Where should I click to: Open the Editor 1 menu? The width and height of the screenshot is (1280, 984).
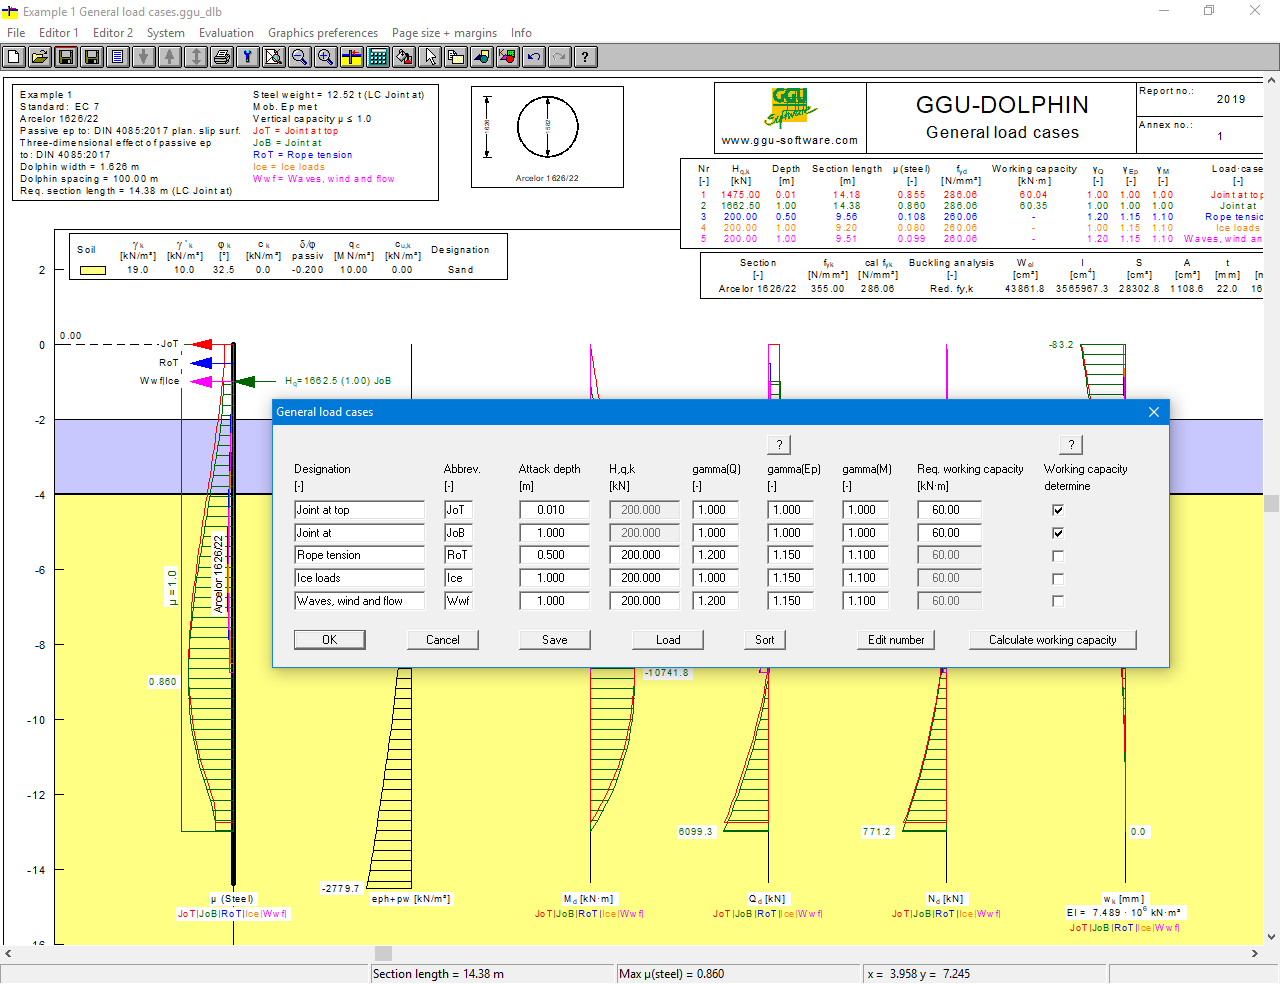click(x=59, y=33)
